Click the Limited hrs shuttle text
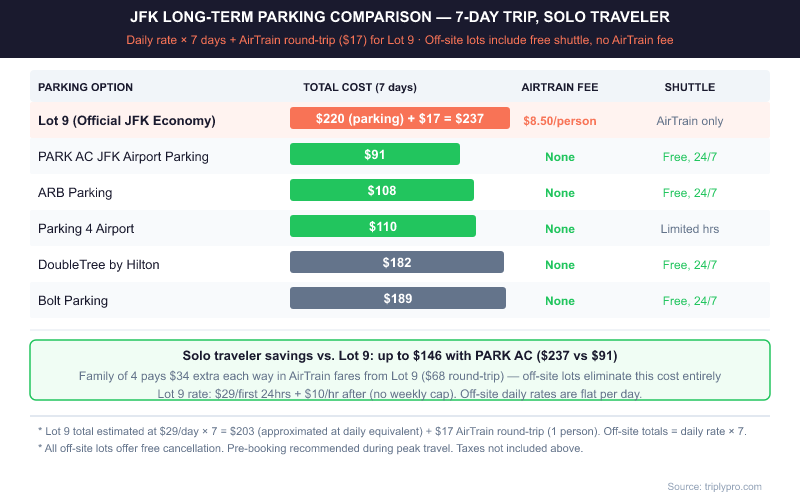The height and width of the screenshot is (500, 800). (689, 229)
